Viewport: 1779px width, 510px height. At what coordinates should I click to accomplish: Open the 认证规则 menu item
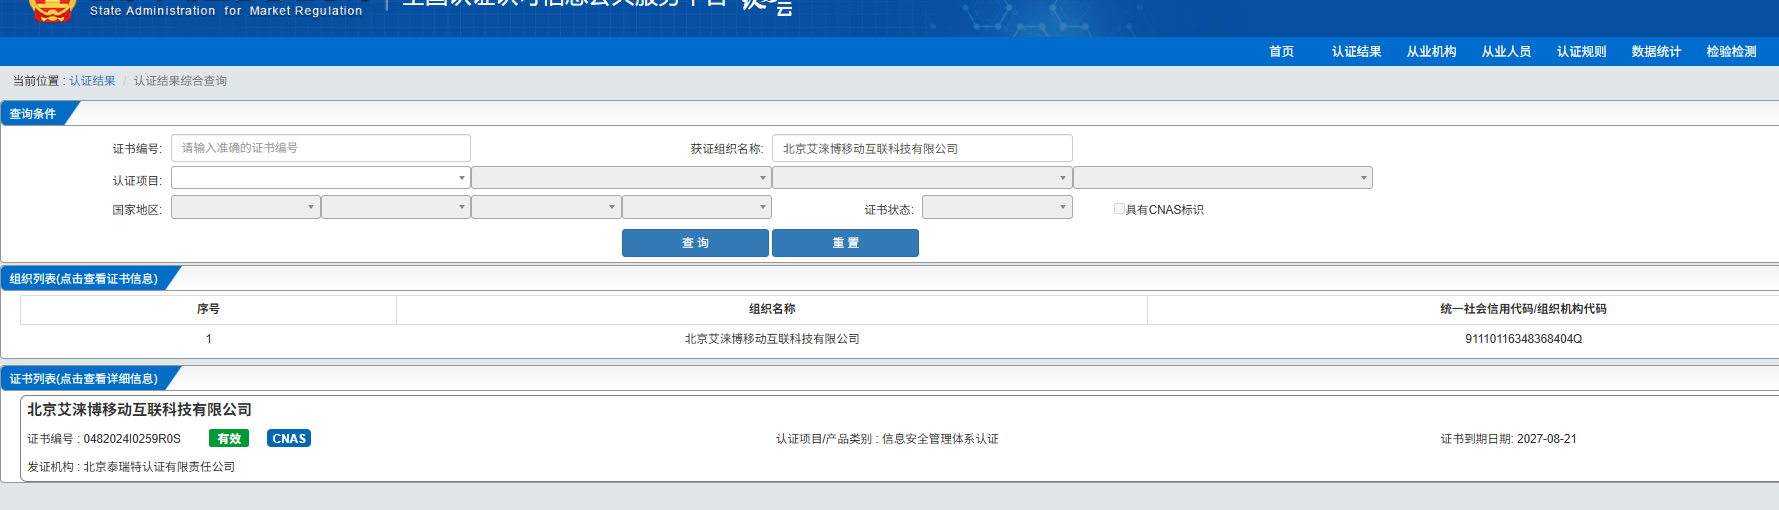[x=1581, y=52]
